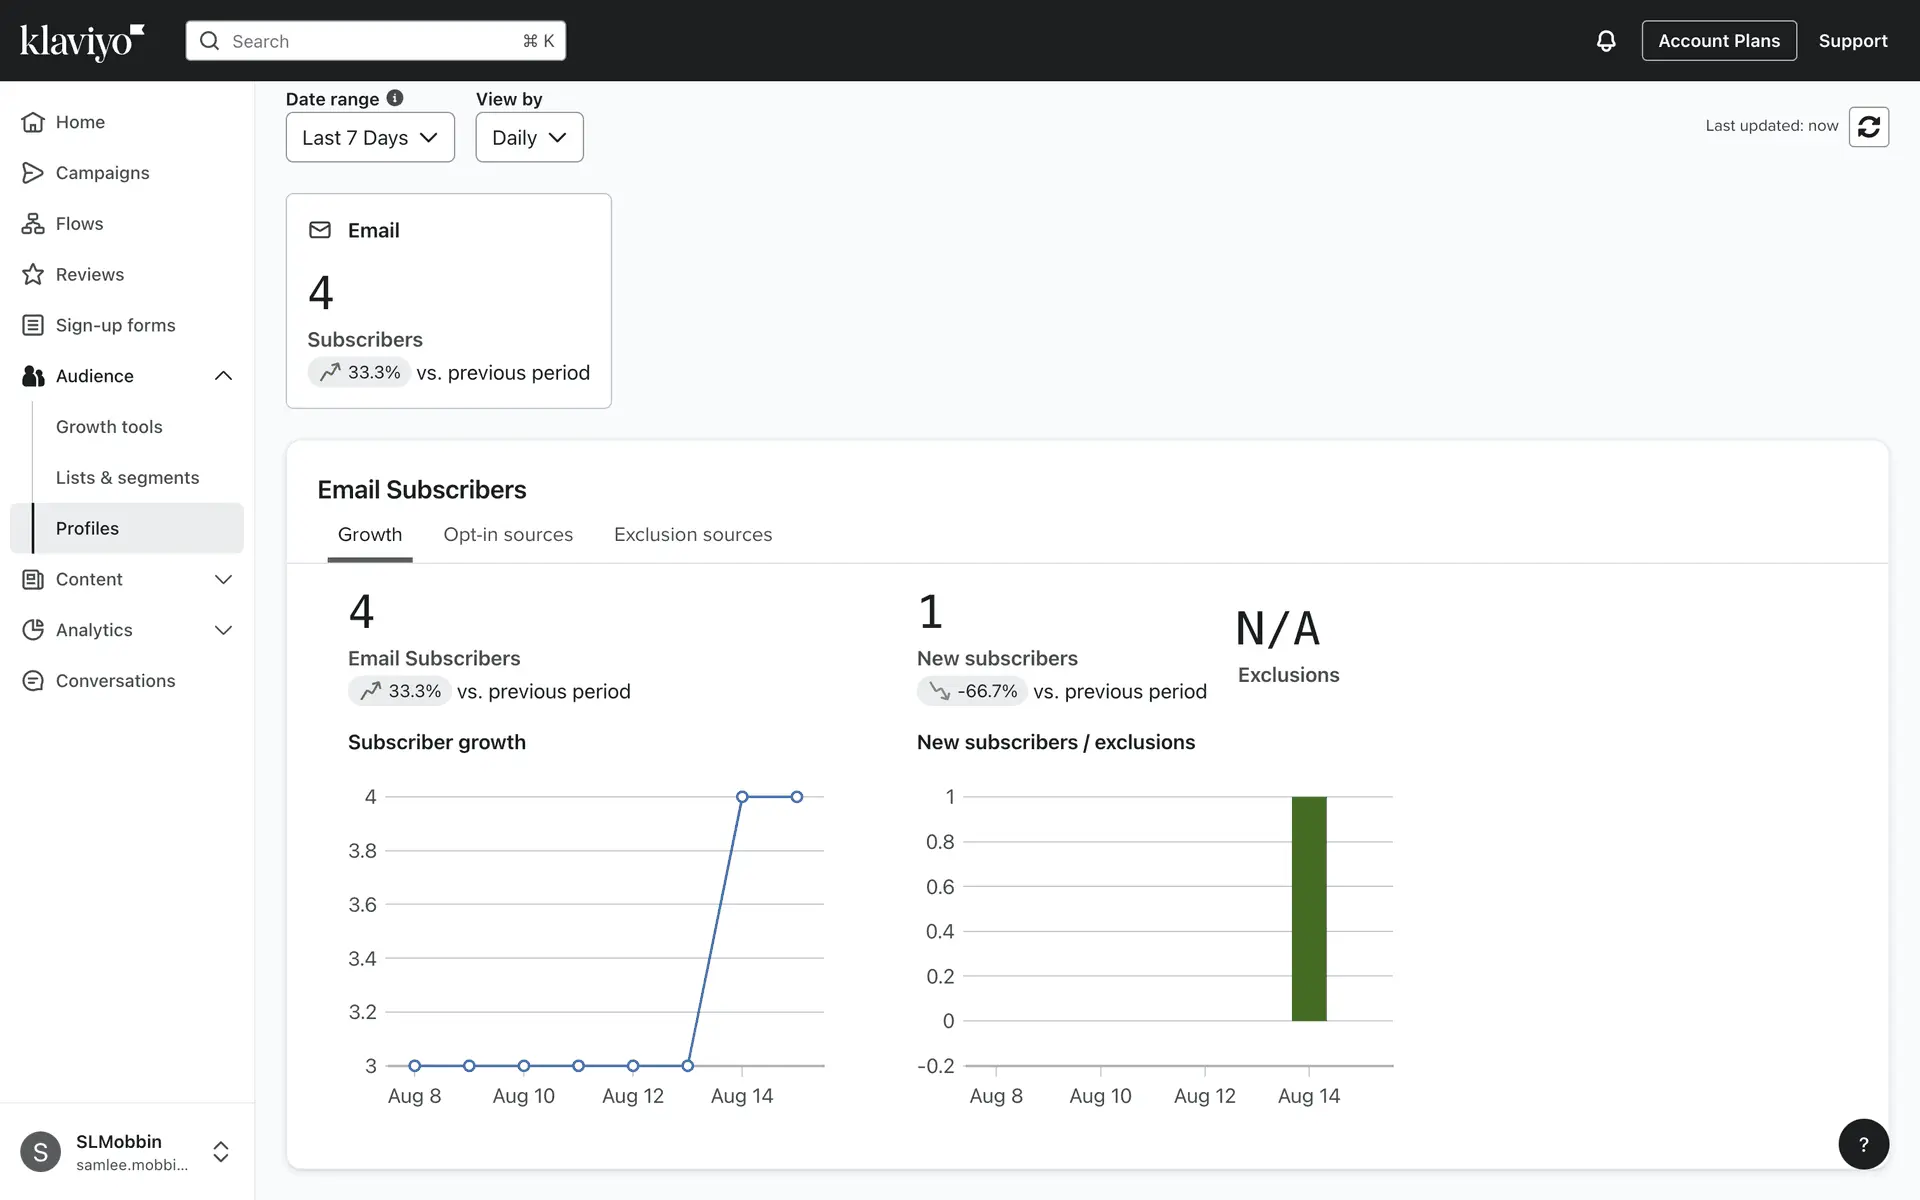Open the Daily view-by dropdown
1920x1200 pixels.
click(x=529, y=138)
